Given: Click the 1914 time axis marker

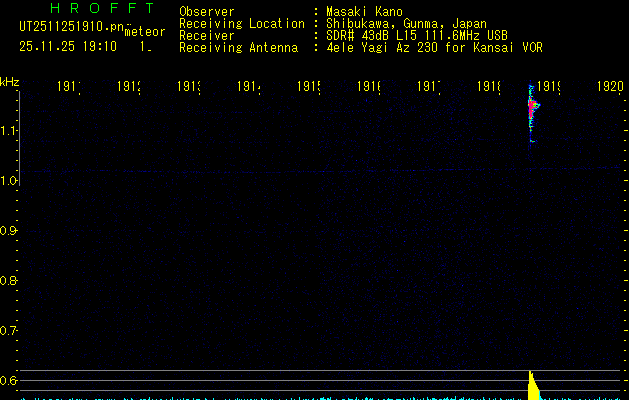Looking at the screenshot, I should click(x=248, y=87).
